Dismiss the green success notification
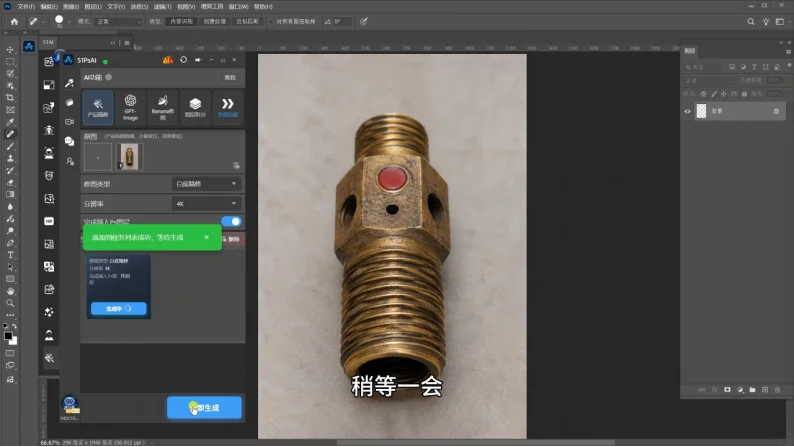The image size is (794, 447). click(x=207, y=237)
